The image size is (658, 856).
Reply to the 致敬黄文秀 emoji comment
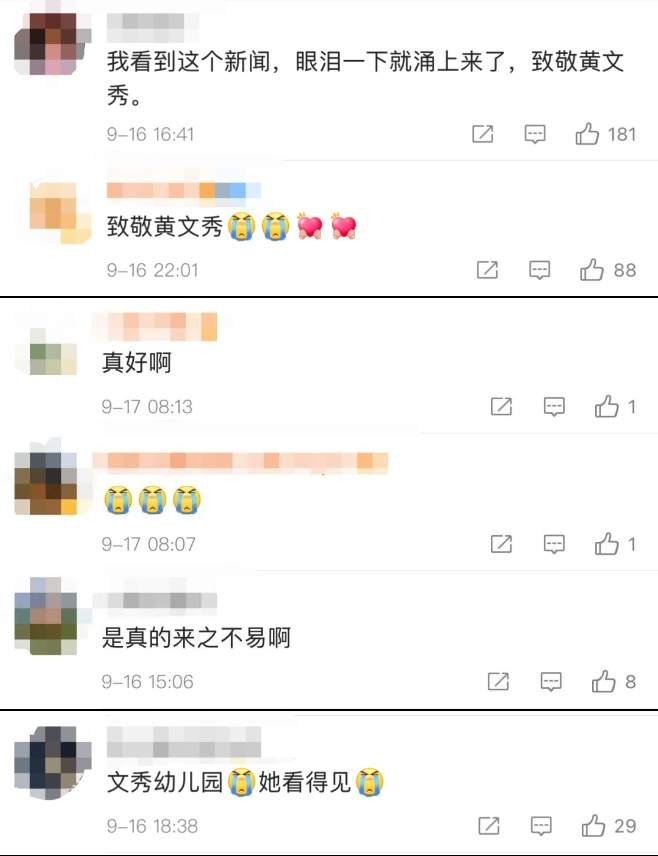[540, 270]
